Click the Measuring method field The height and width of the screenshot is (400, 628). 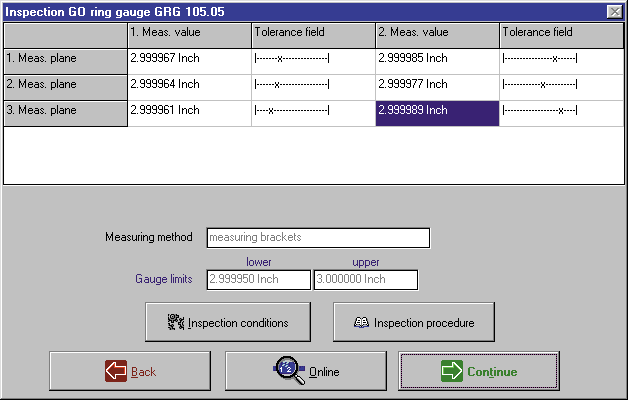click(318, 238)
